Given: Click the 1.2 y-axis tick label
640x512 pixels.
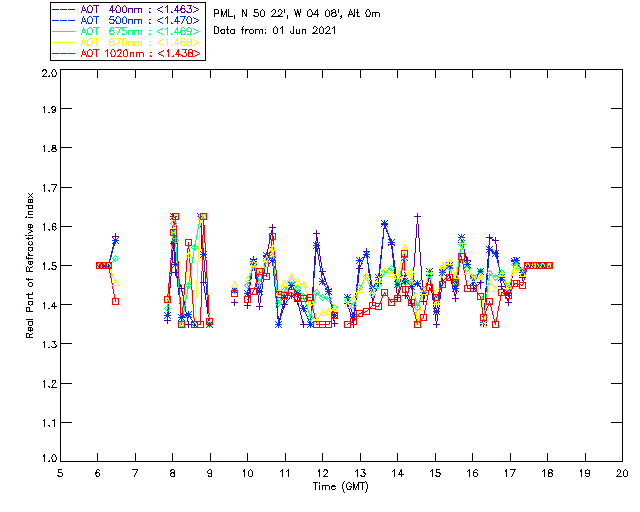Looking at the screenshot, I should tap(49, 384).
